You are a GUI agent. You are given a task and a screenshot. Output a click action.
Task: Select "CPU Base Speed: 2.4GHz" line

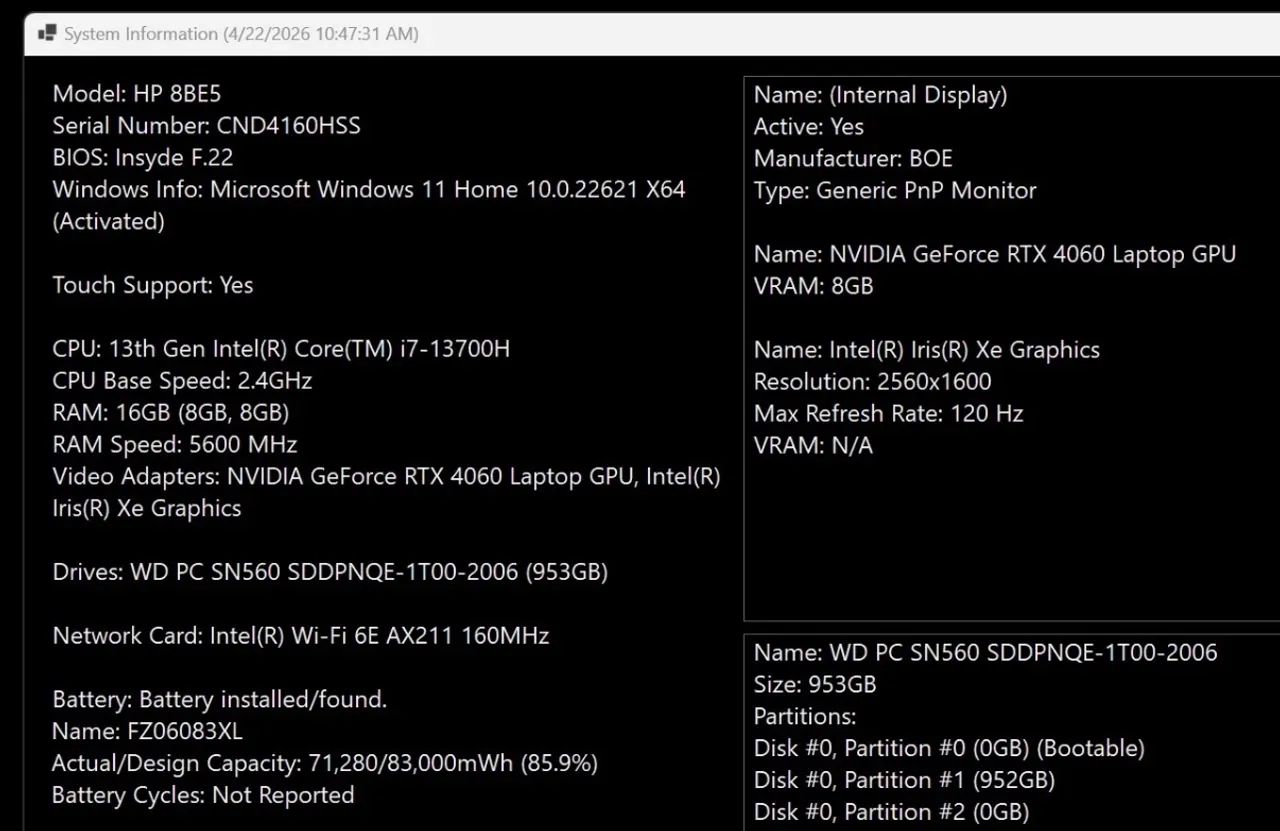(x=182, y=381)
